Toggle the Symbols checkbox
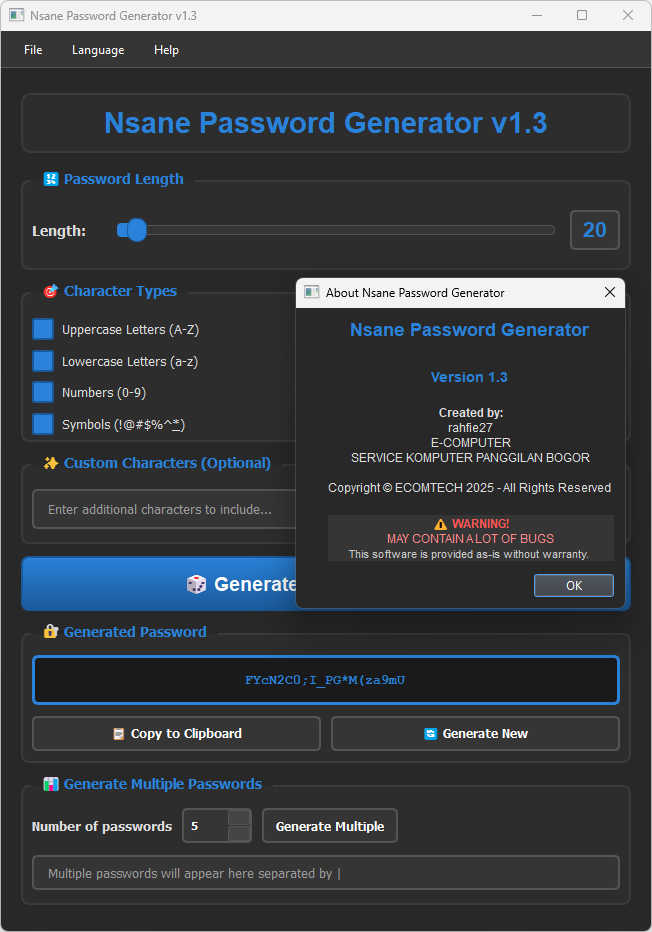The image size is (652, 932). point(43,424)
